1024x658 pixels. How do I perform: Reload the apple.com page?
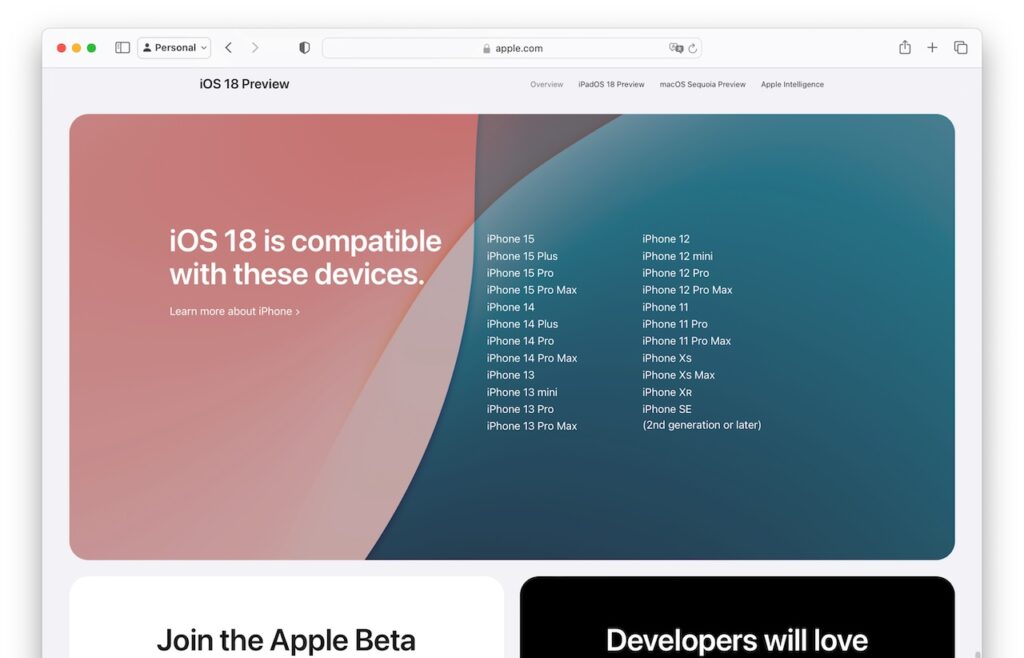coord(692,47)
